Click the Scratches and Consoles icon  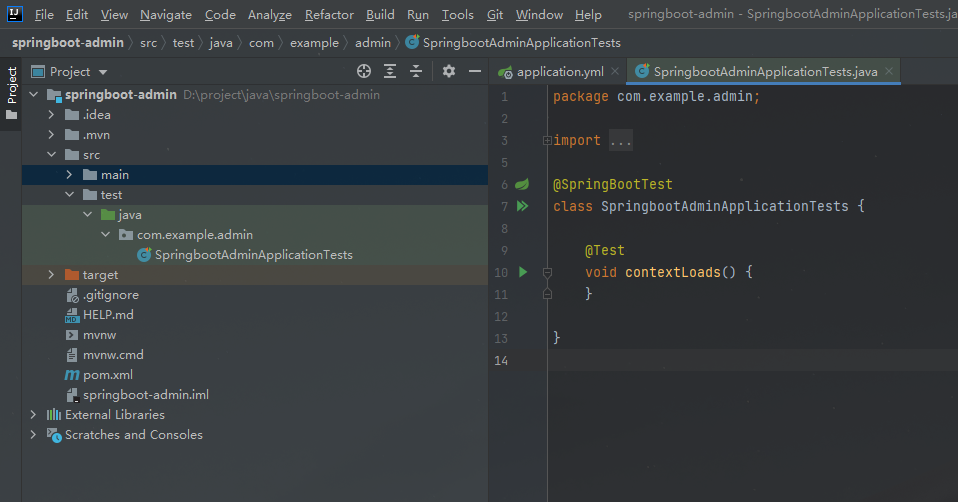[54, 435]
